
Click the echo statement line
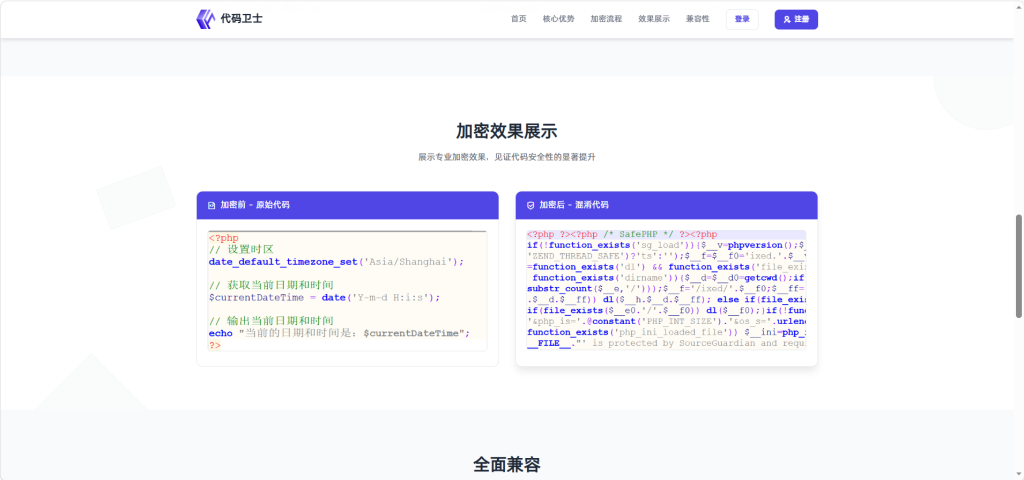tap(340, 333)
